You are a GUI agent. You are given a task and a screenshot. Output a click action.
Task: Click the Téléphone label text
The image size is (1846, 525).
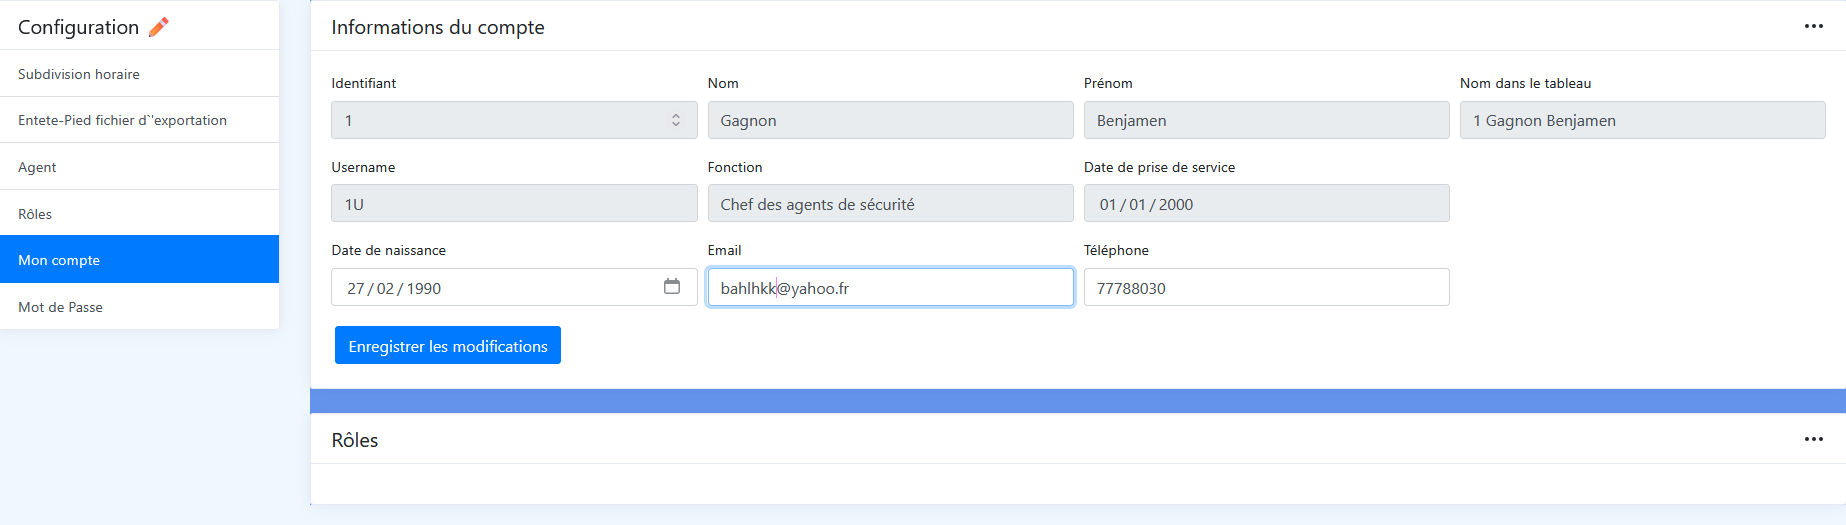point(1116,250)
